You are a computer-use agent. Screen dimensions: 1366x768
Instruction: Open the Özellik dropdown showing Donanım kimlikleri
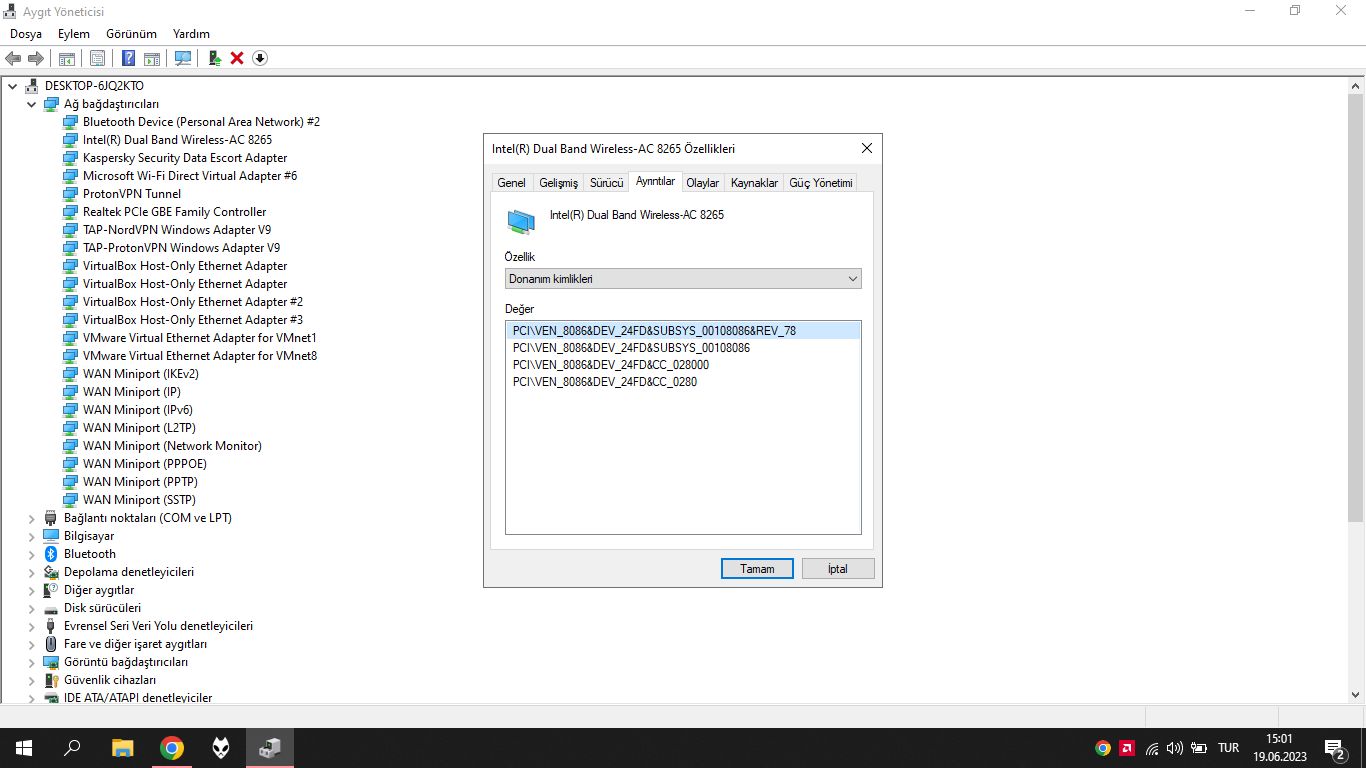683,279
